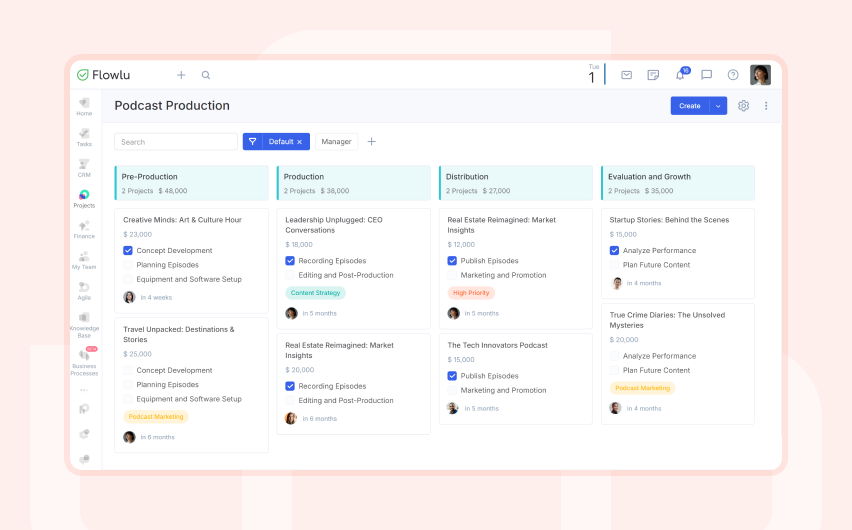This screenshot has width=852, height=530.
Task: Click the Podcast Production page title
Action: click(172, 105)
